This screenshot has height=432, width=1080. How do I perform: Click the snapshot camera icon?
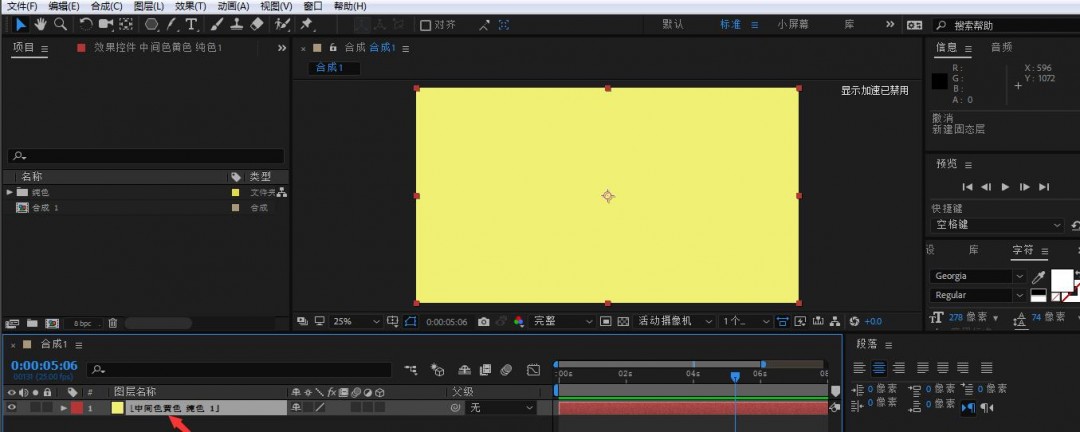[x=483, y=322]
